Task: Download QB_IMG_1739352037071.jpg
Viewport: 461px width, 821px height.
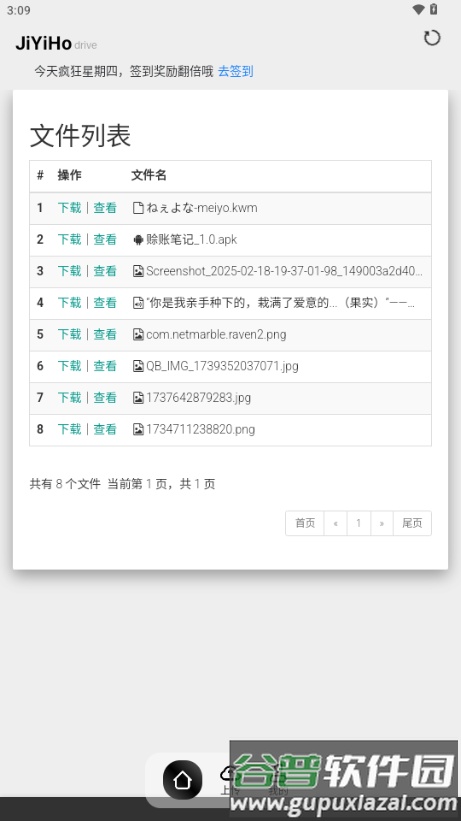Action: click(x=69, y=365)
